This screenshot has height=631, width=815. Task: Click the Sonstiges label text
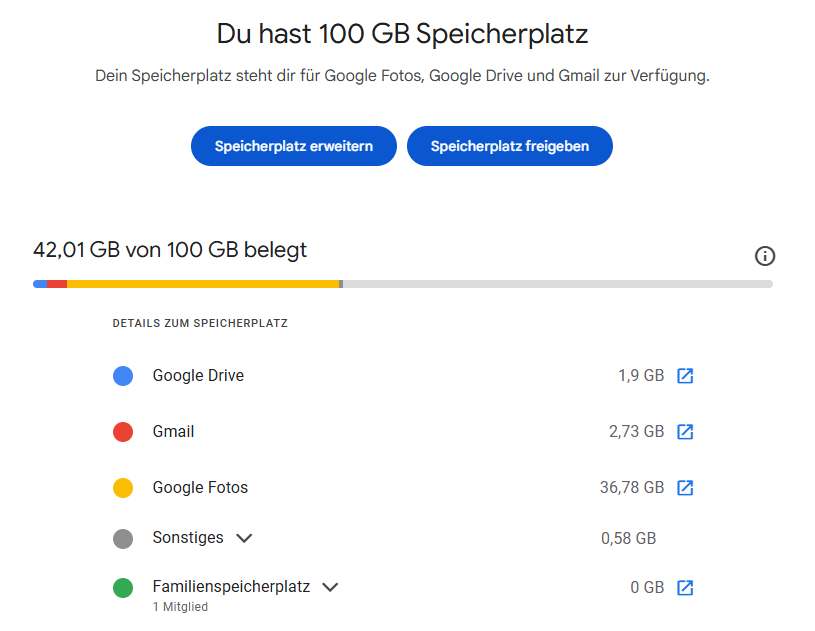(188, 538)
